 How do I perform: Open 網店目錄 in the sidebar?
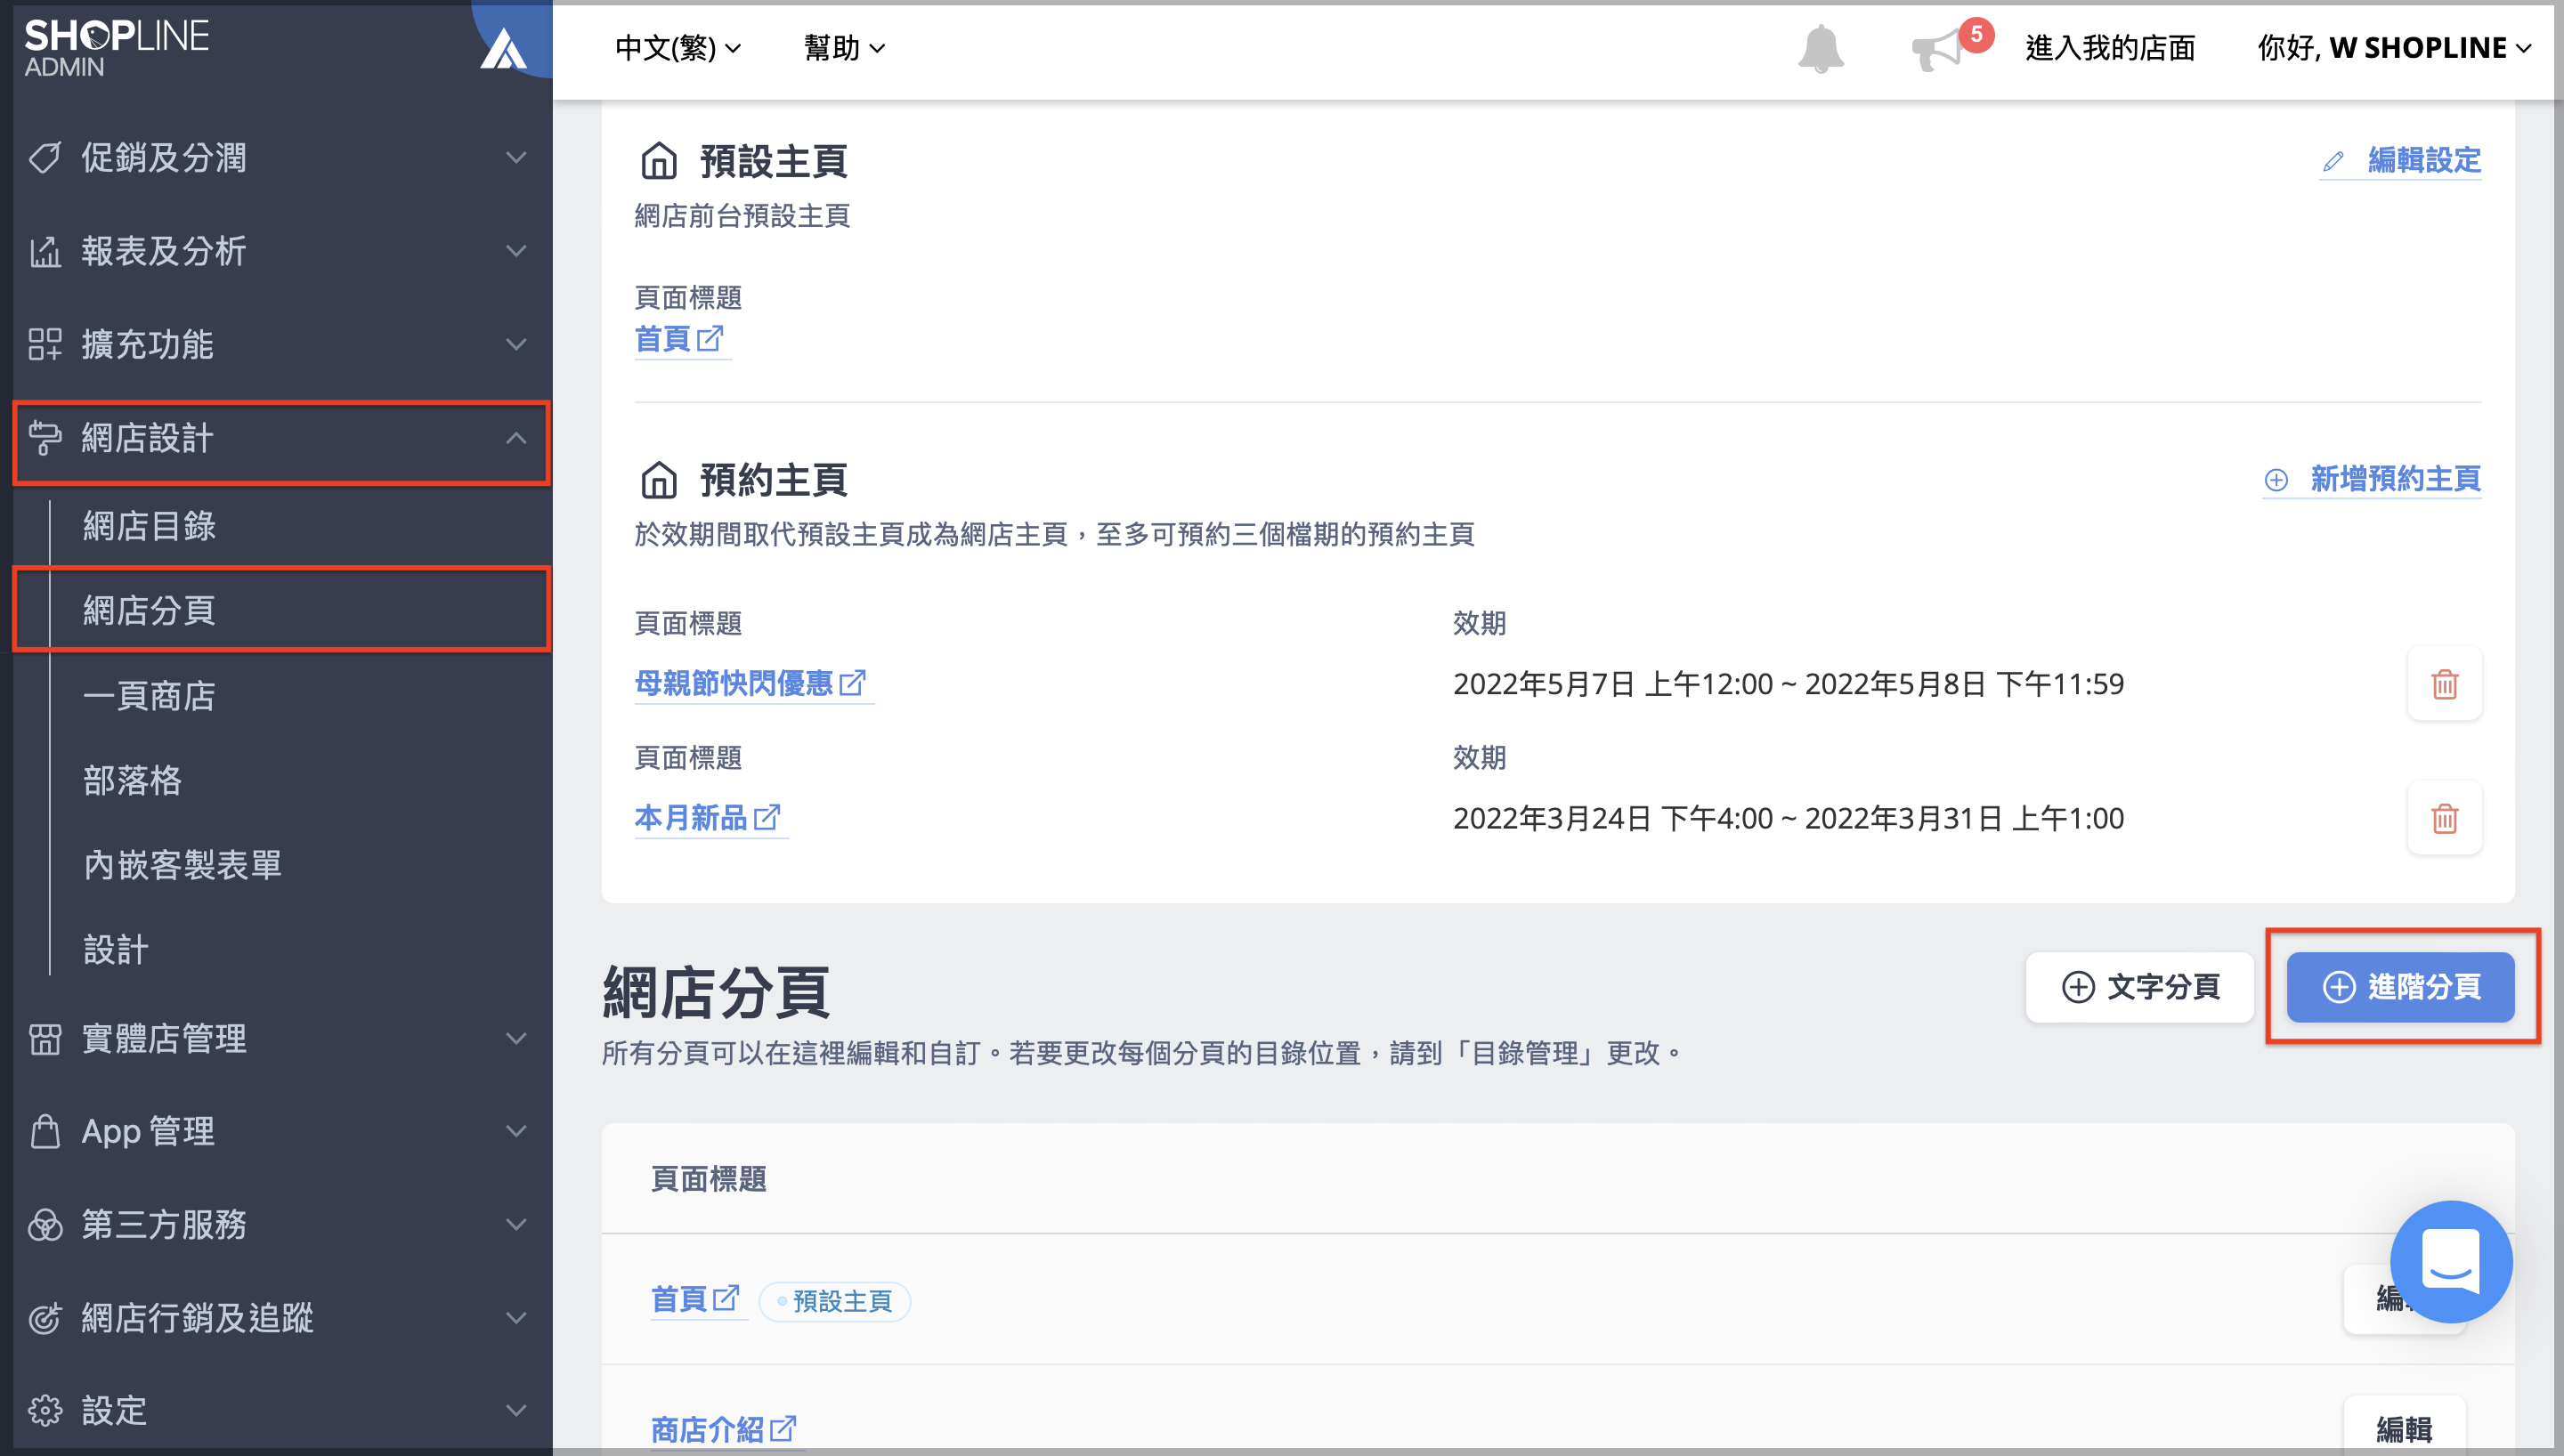click(x=149, y=526)
